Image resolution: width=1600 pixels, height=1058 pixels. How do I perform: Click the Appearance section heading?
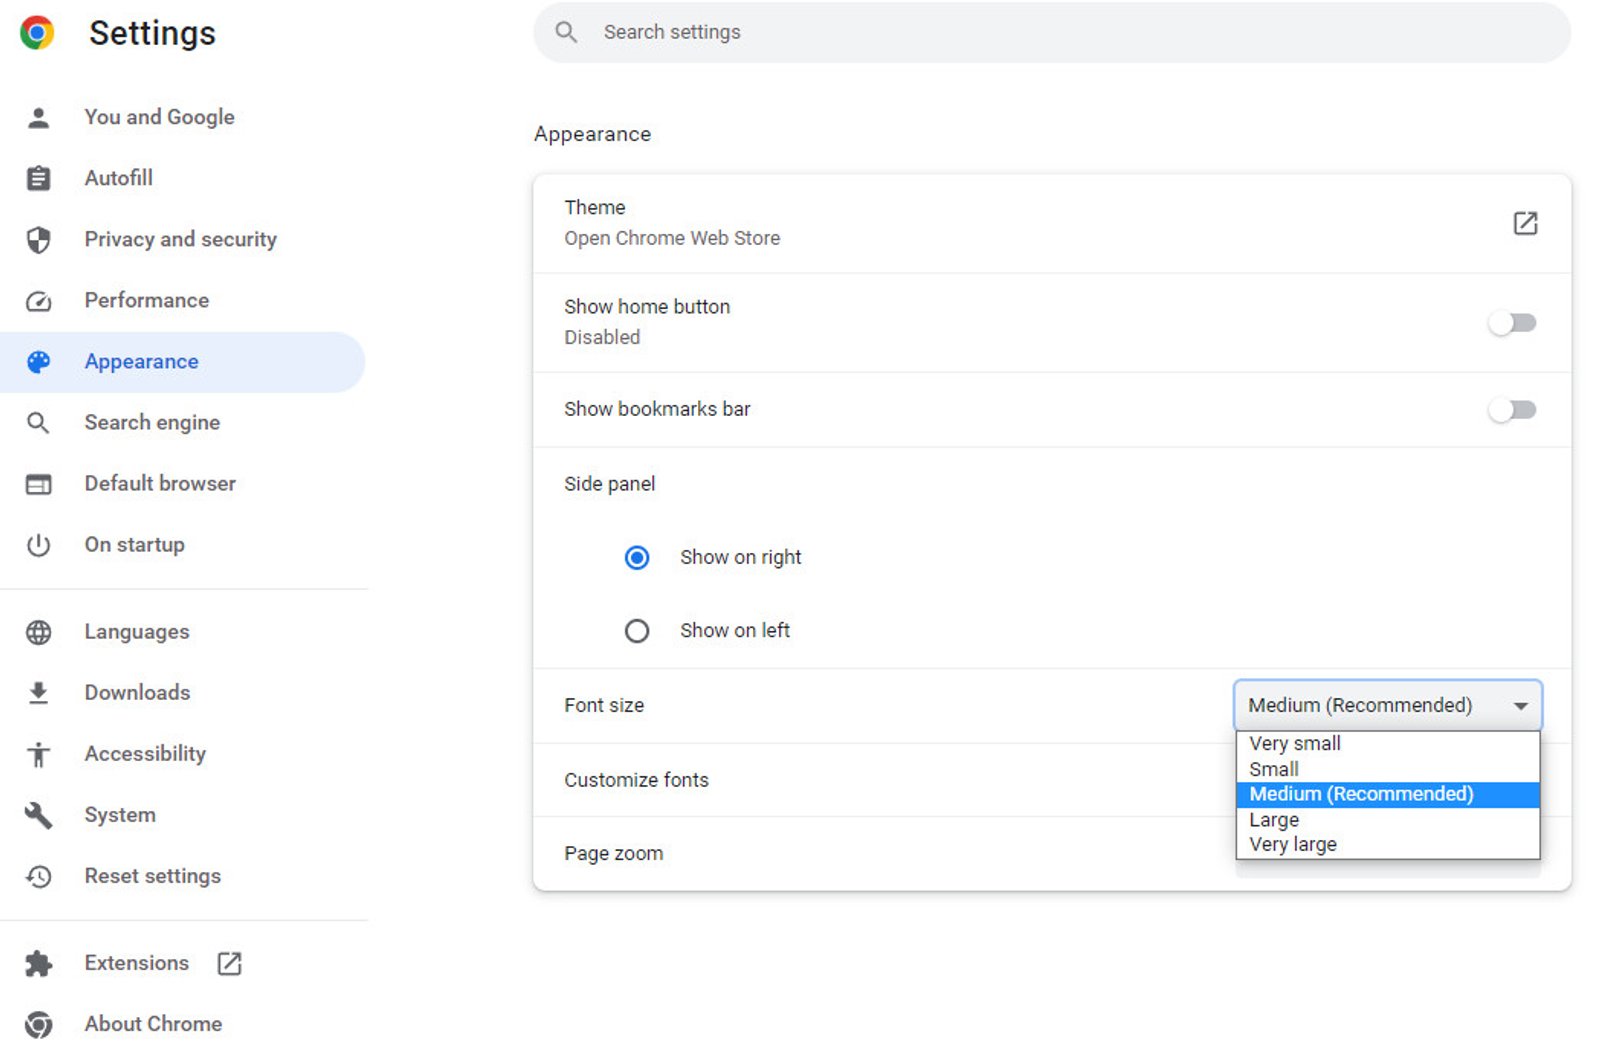coord(592,134)
